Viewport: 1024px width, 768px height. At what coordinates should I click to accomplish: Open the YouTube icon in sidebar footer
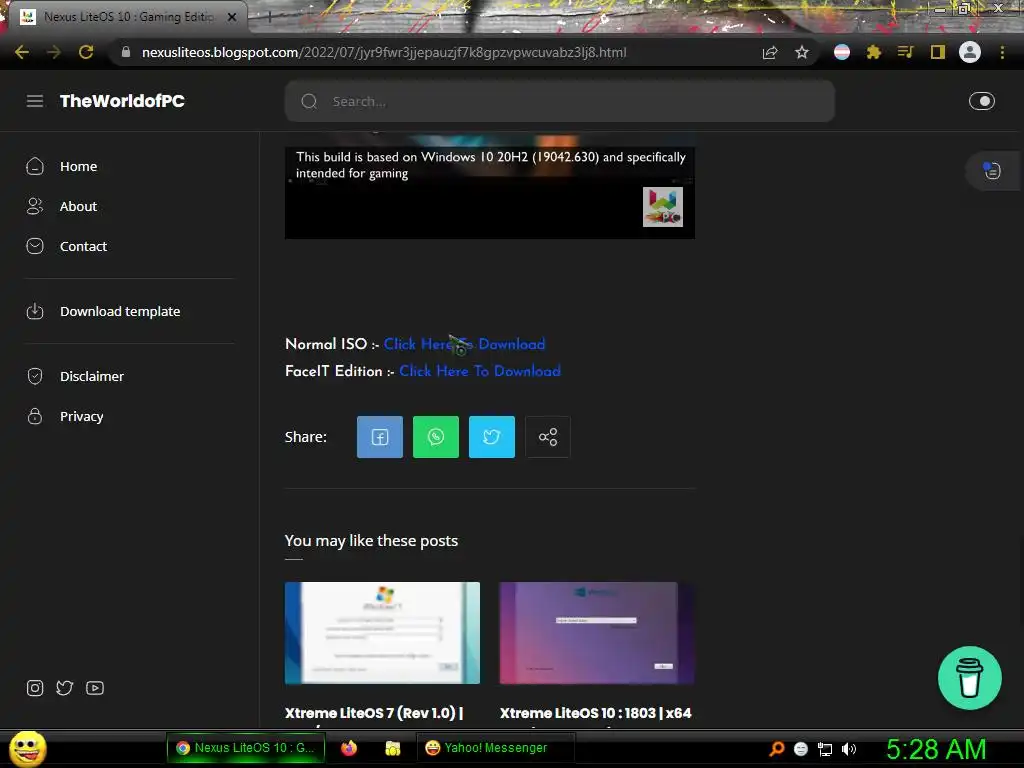(x=95, y=688)
